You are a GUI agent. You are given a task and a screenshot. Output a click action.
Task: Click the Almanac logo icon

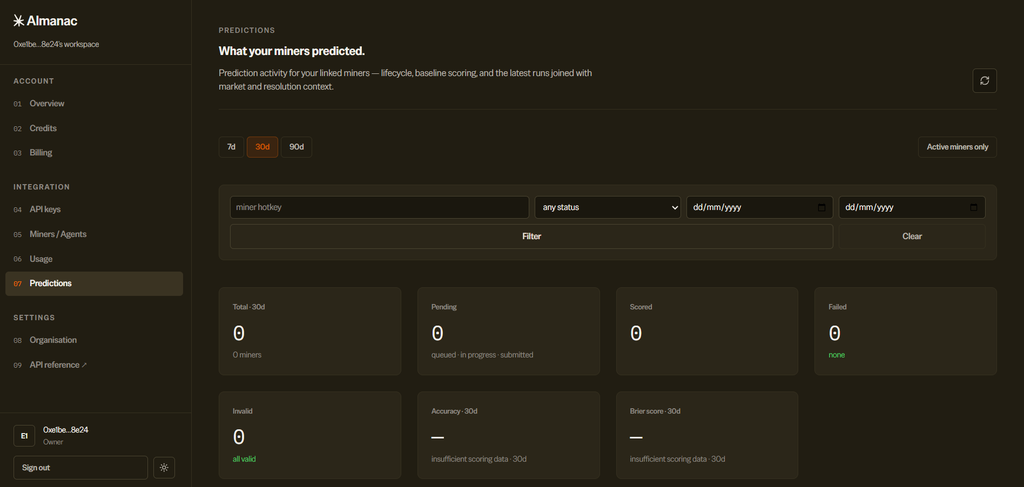tap(19, 21)
